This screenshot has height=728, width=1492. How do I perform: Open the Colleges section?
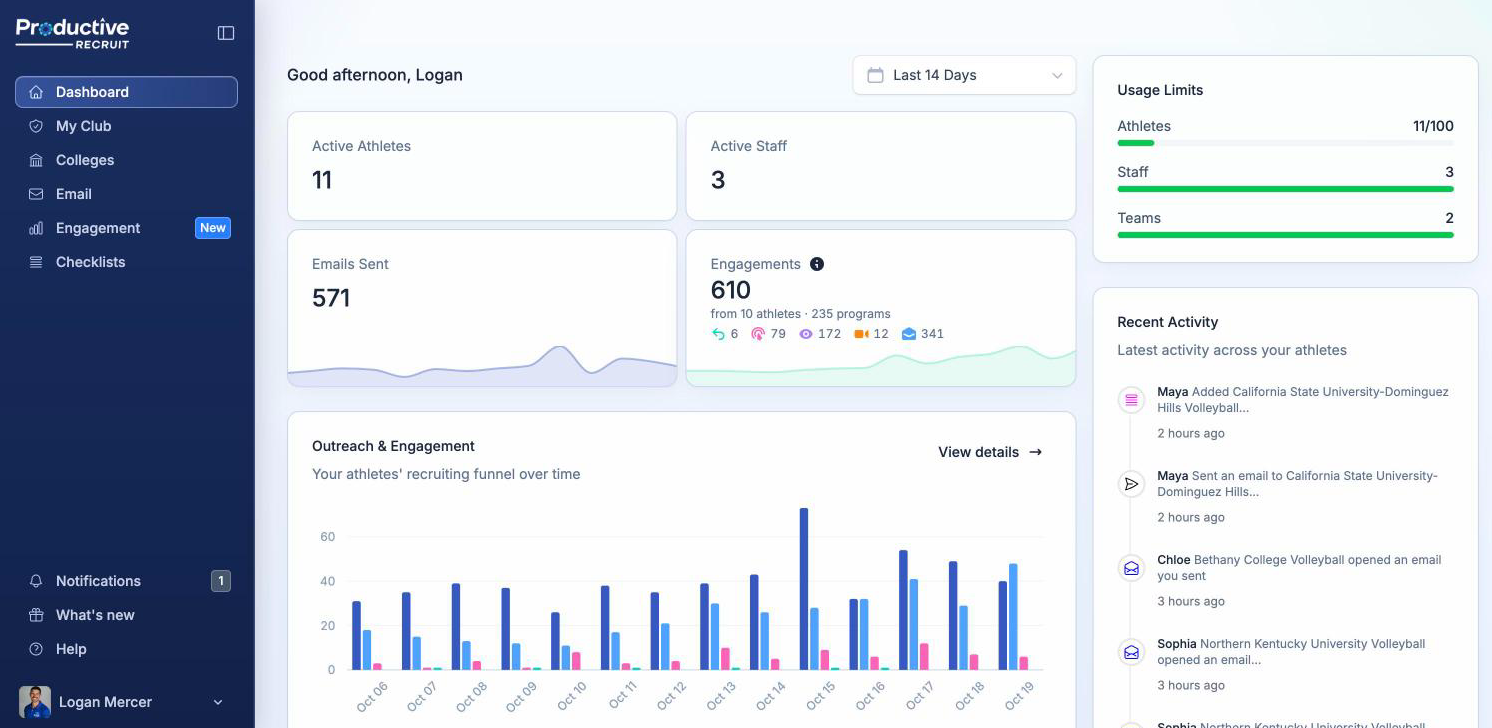pyautogui.click(x=126, y=160)
